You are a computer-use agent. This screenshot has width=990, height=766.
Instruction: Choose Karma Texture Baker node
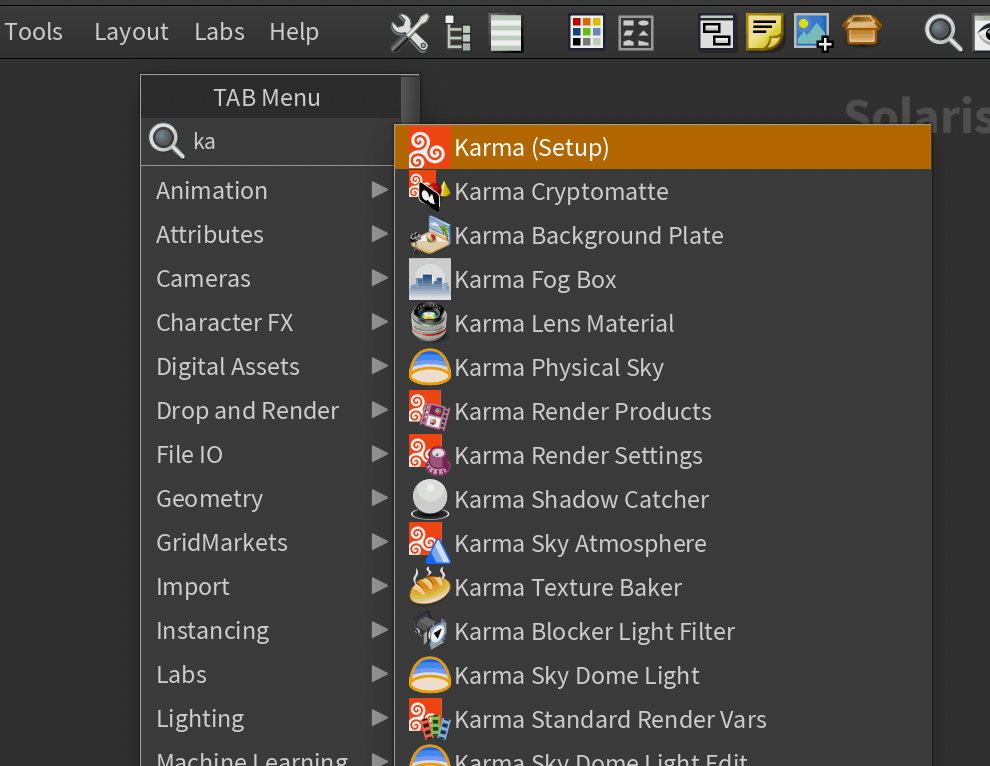(663, 587)
